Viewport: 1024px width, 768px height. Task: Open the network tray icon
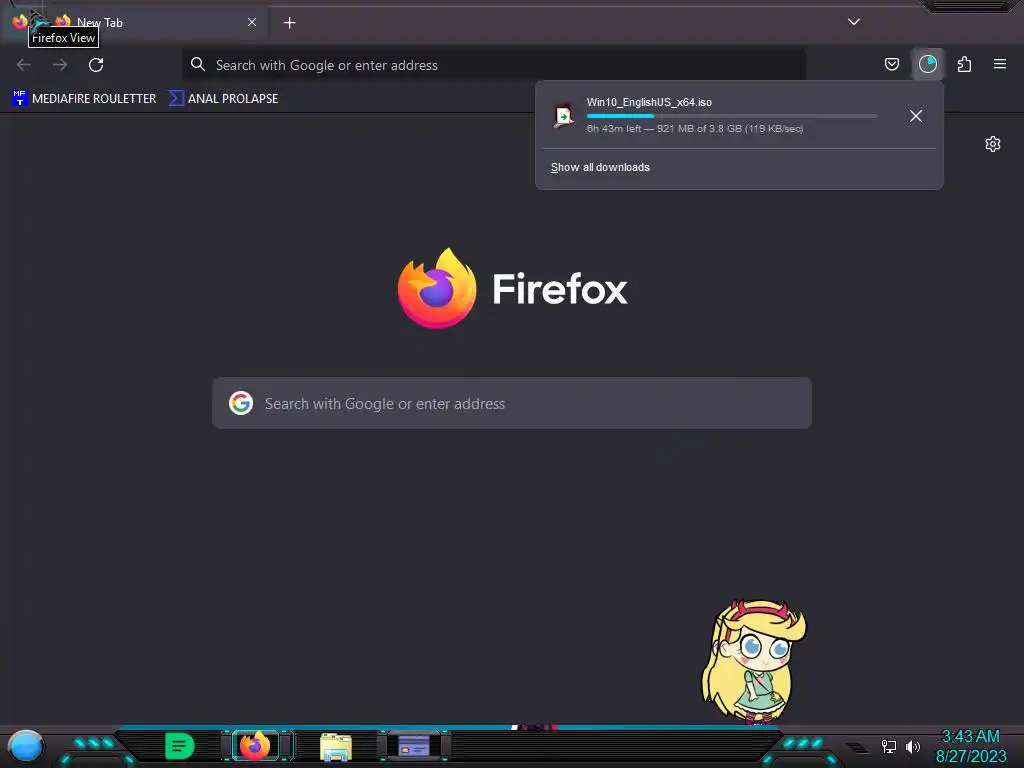pos(889,746)
